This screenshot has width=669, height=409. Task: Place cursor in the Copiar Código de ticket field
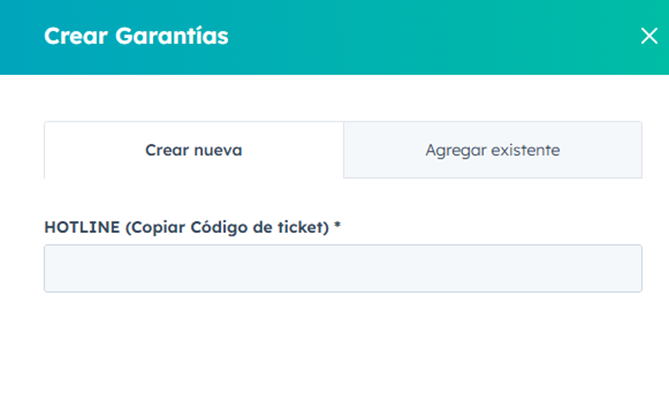[x=343, y=269]
